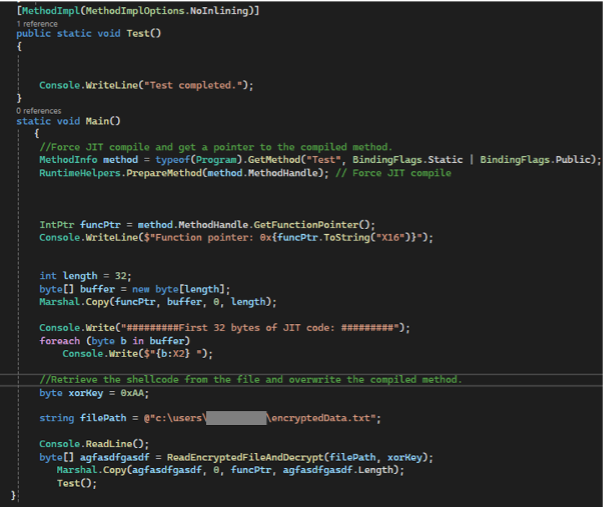Click the MethodInfo method assignment line
The image size is (604, 508).
[x=320, y=160]
